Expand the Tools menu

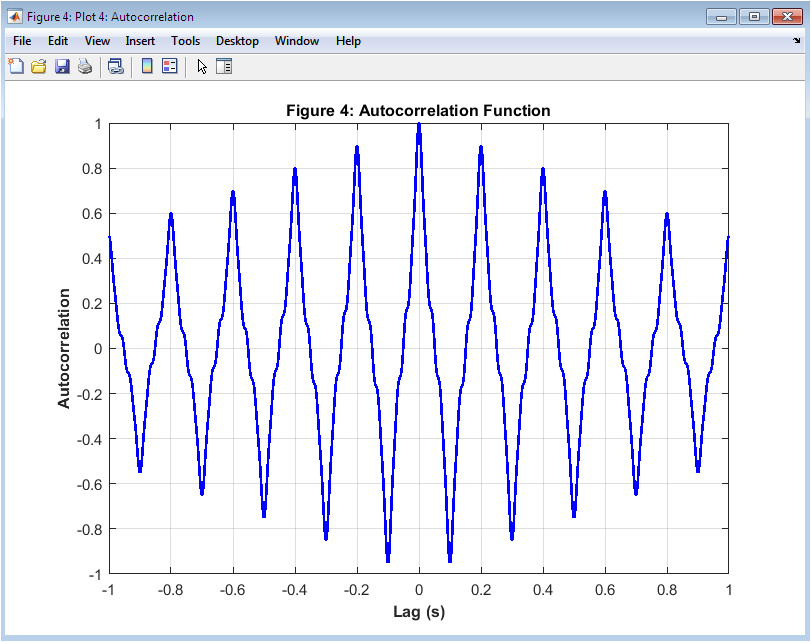pyautogui.click(x=185, y=41)
